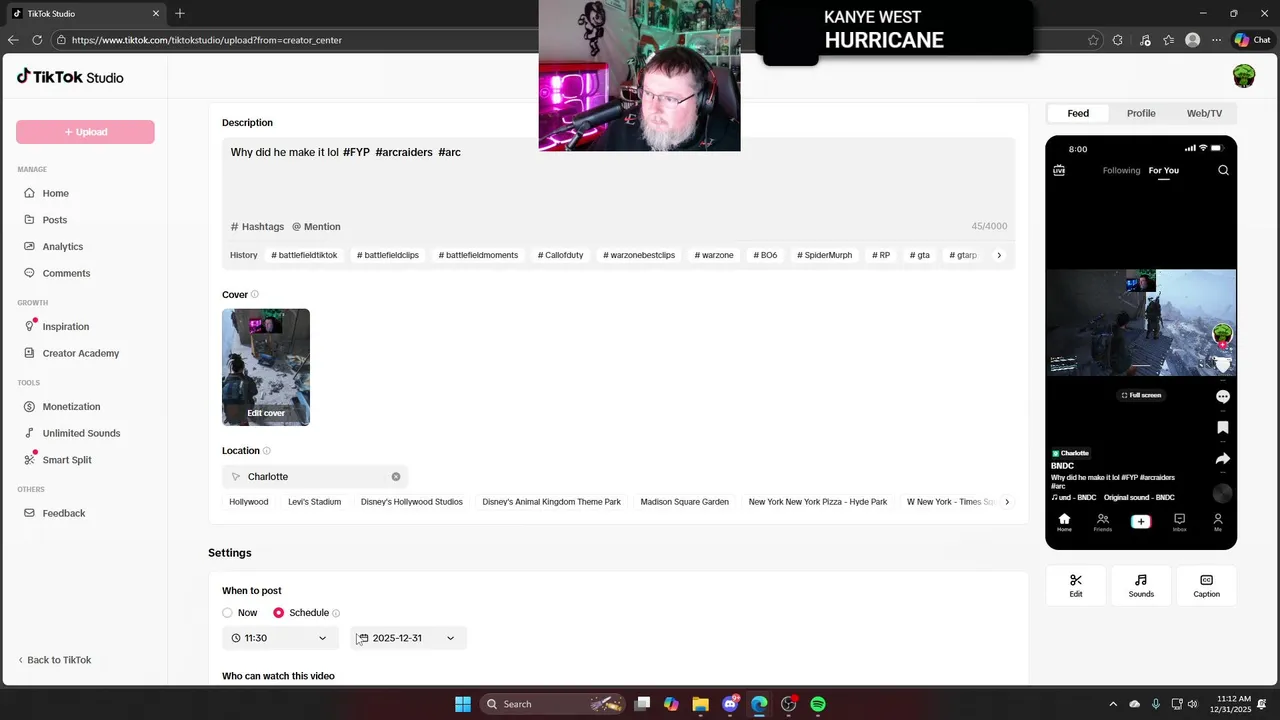1280x720 pixels.
Task: Click the Feedback envelope icon
Action: point(31,513)
